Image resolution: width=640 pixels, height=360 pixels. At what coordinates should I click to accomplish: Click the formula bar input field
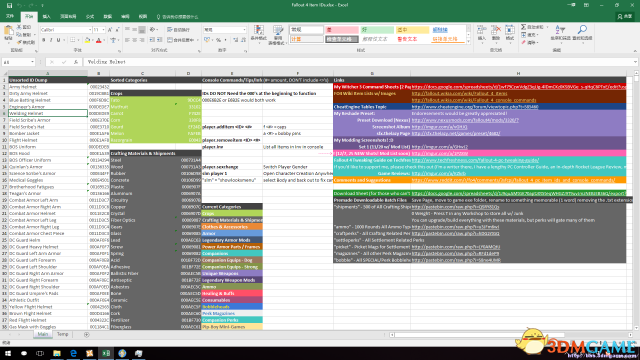pyautogui.click(x=359, y=62)
